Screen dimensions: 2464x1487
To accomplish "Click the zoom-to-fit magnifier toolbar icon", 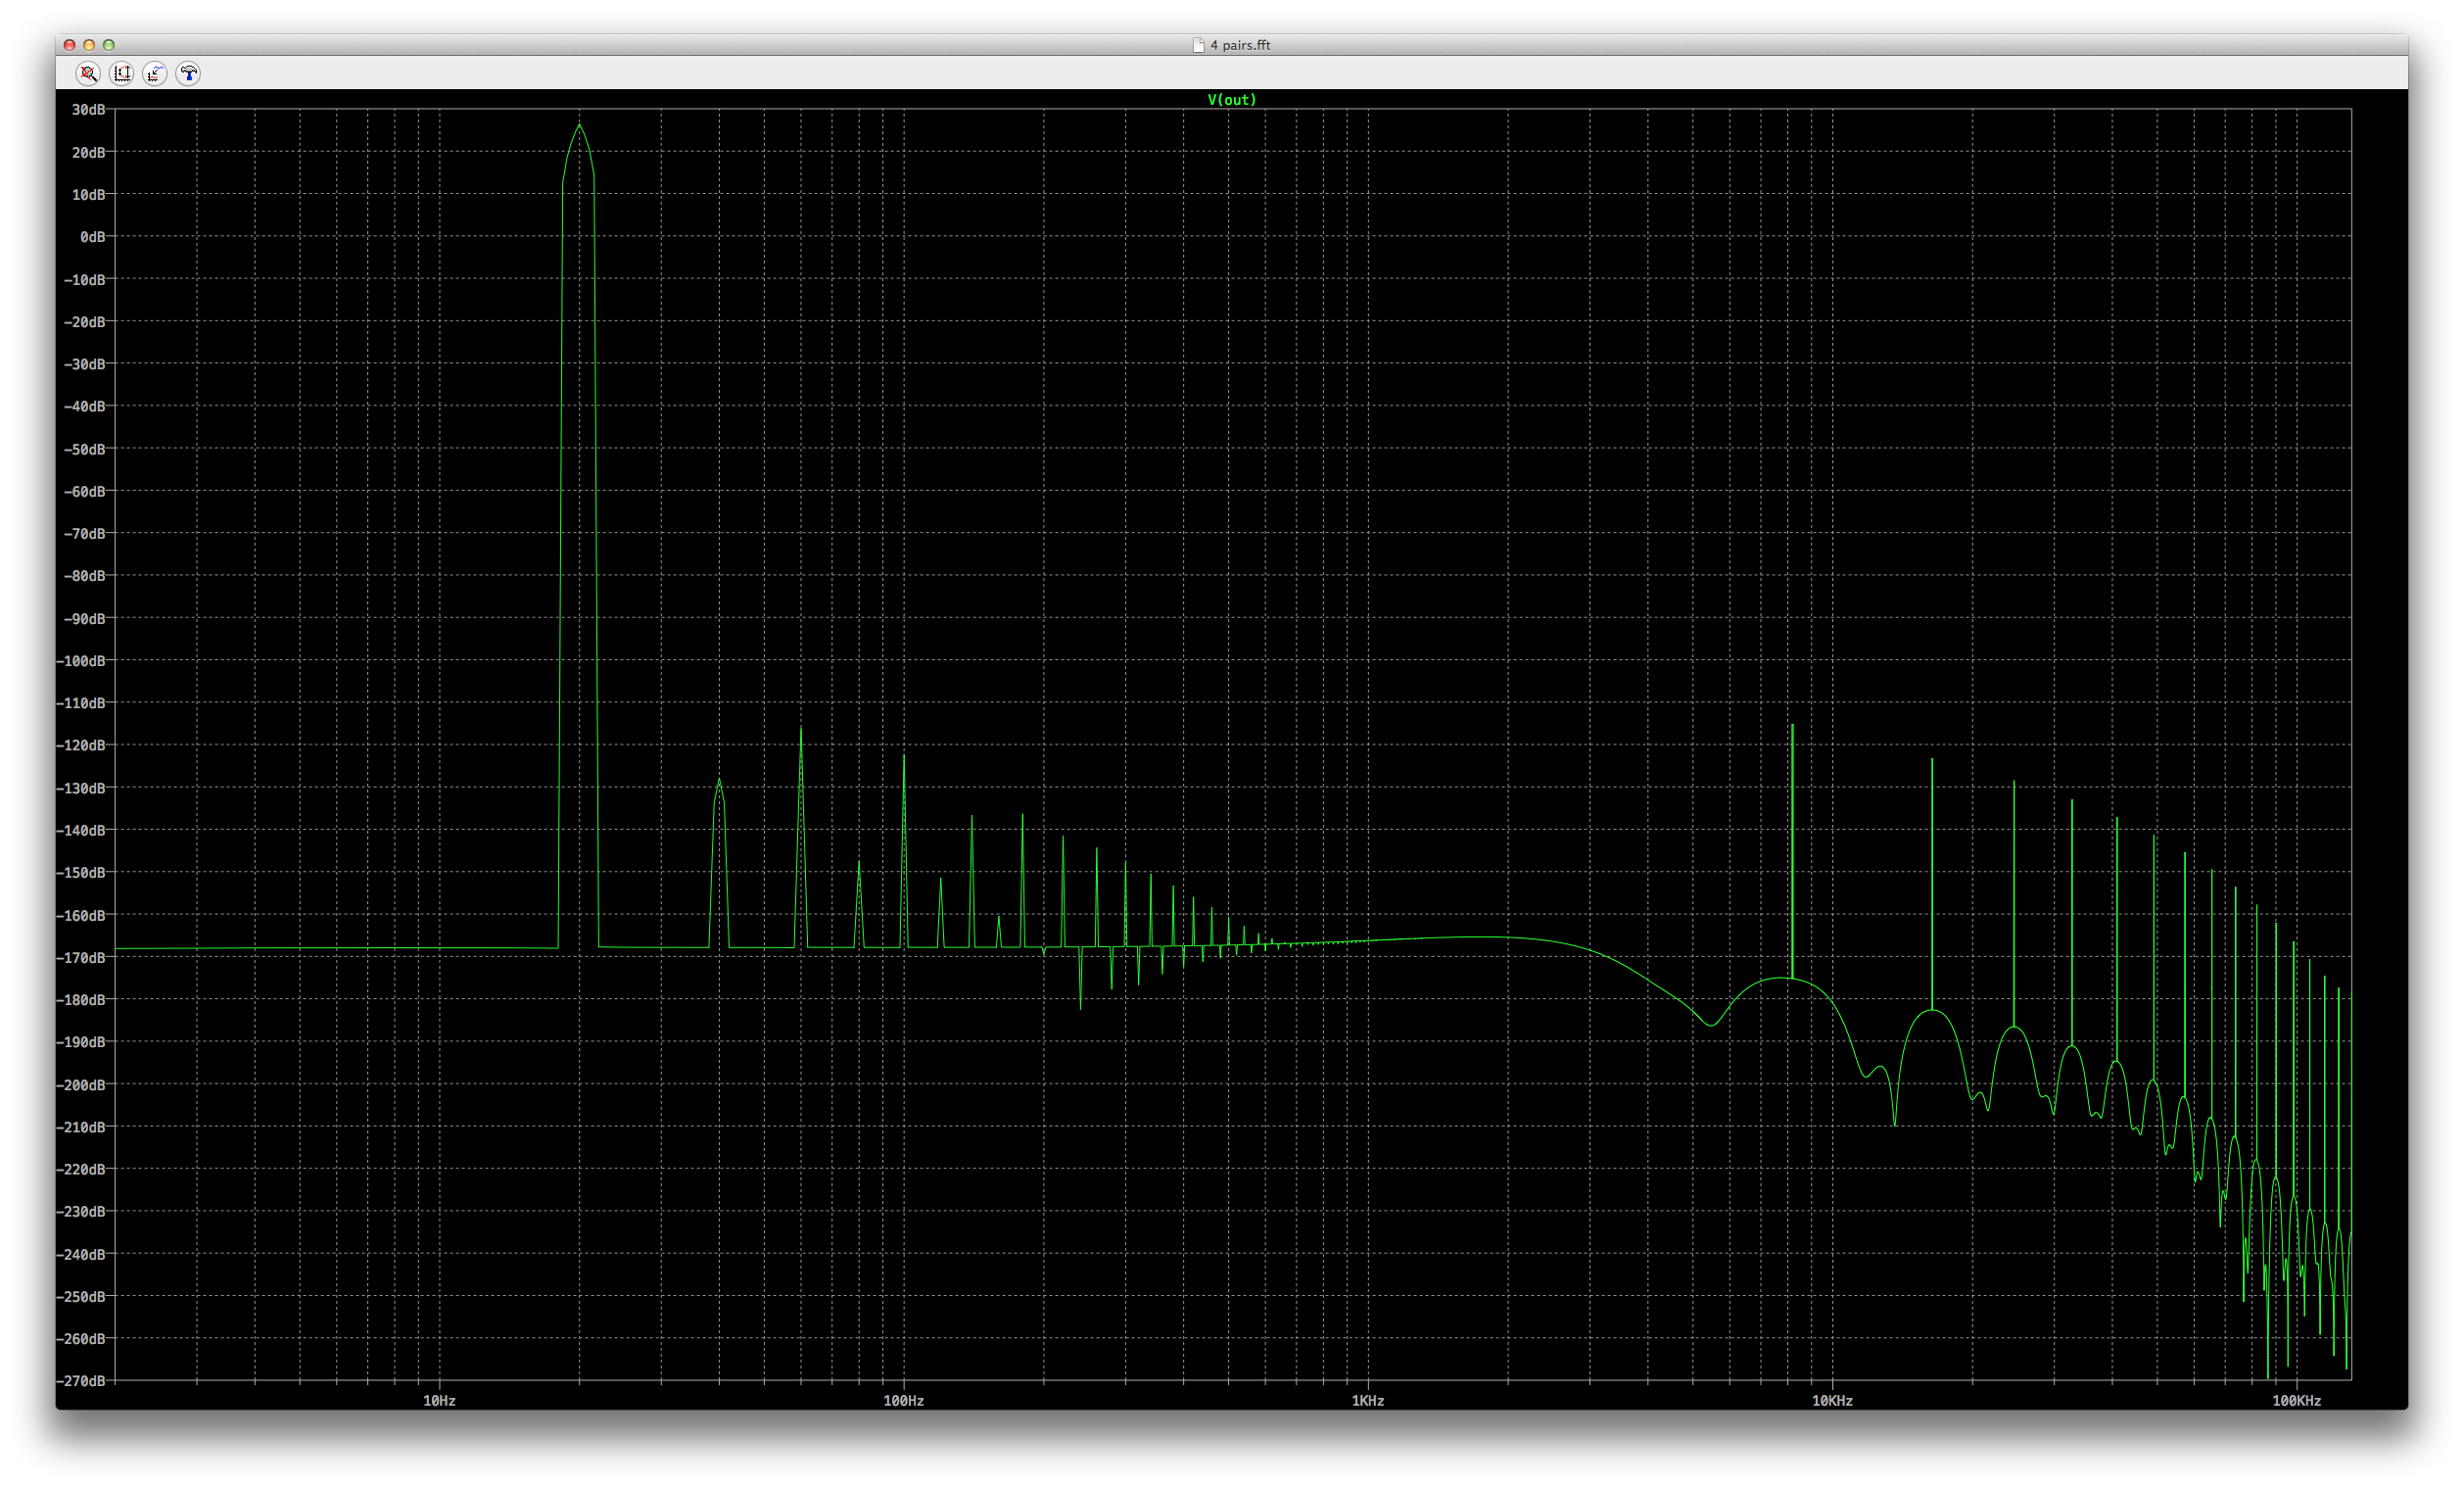I will point(88,73).
